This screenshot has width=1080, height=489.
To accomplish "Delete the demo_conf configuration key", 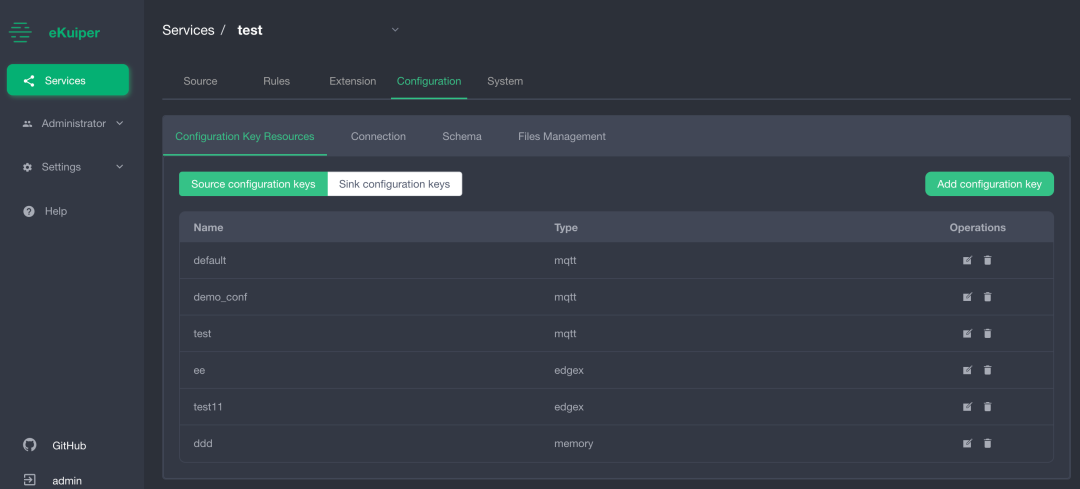I will pos(988,297).
